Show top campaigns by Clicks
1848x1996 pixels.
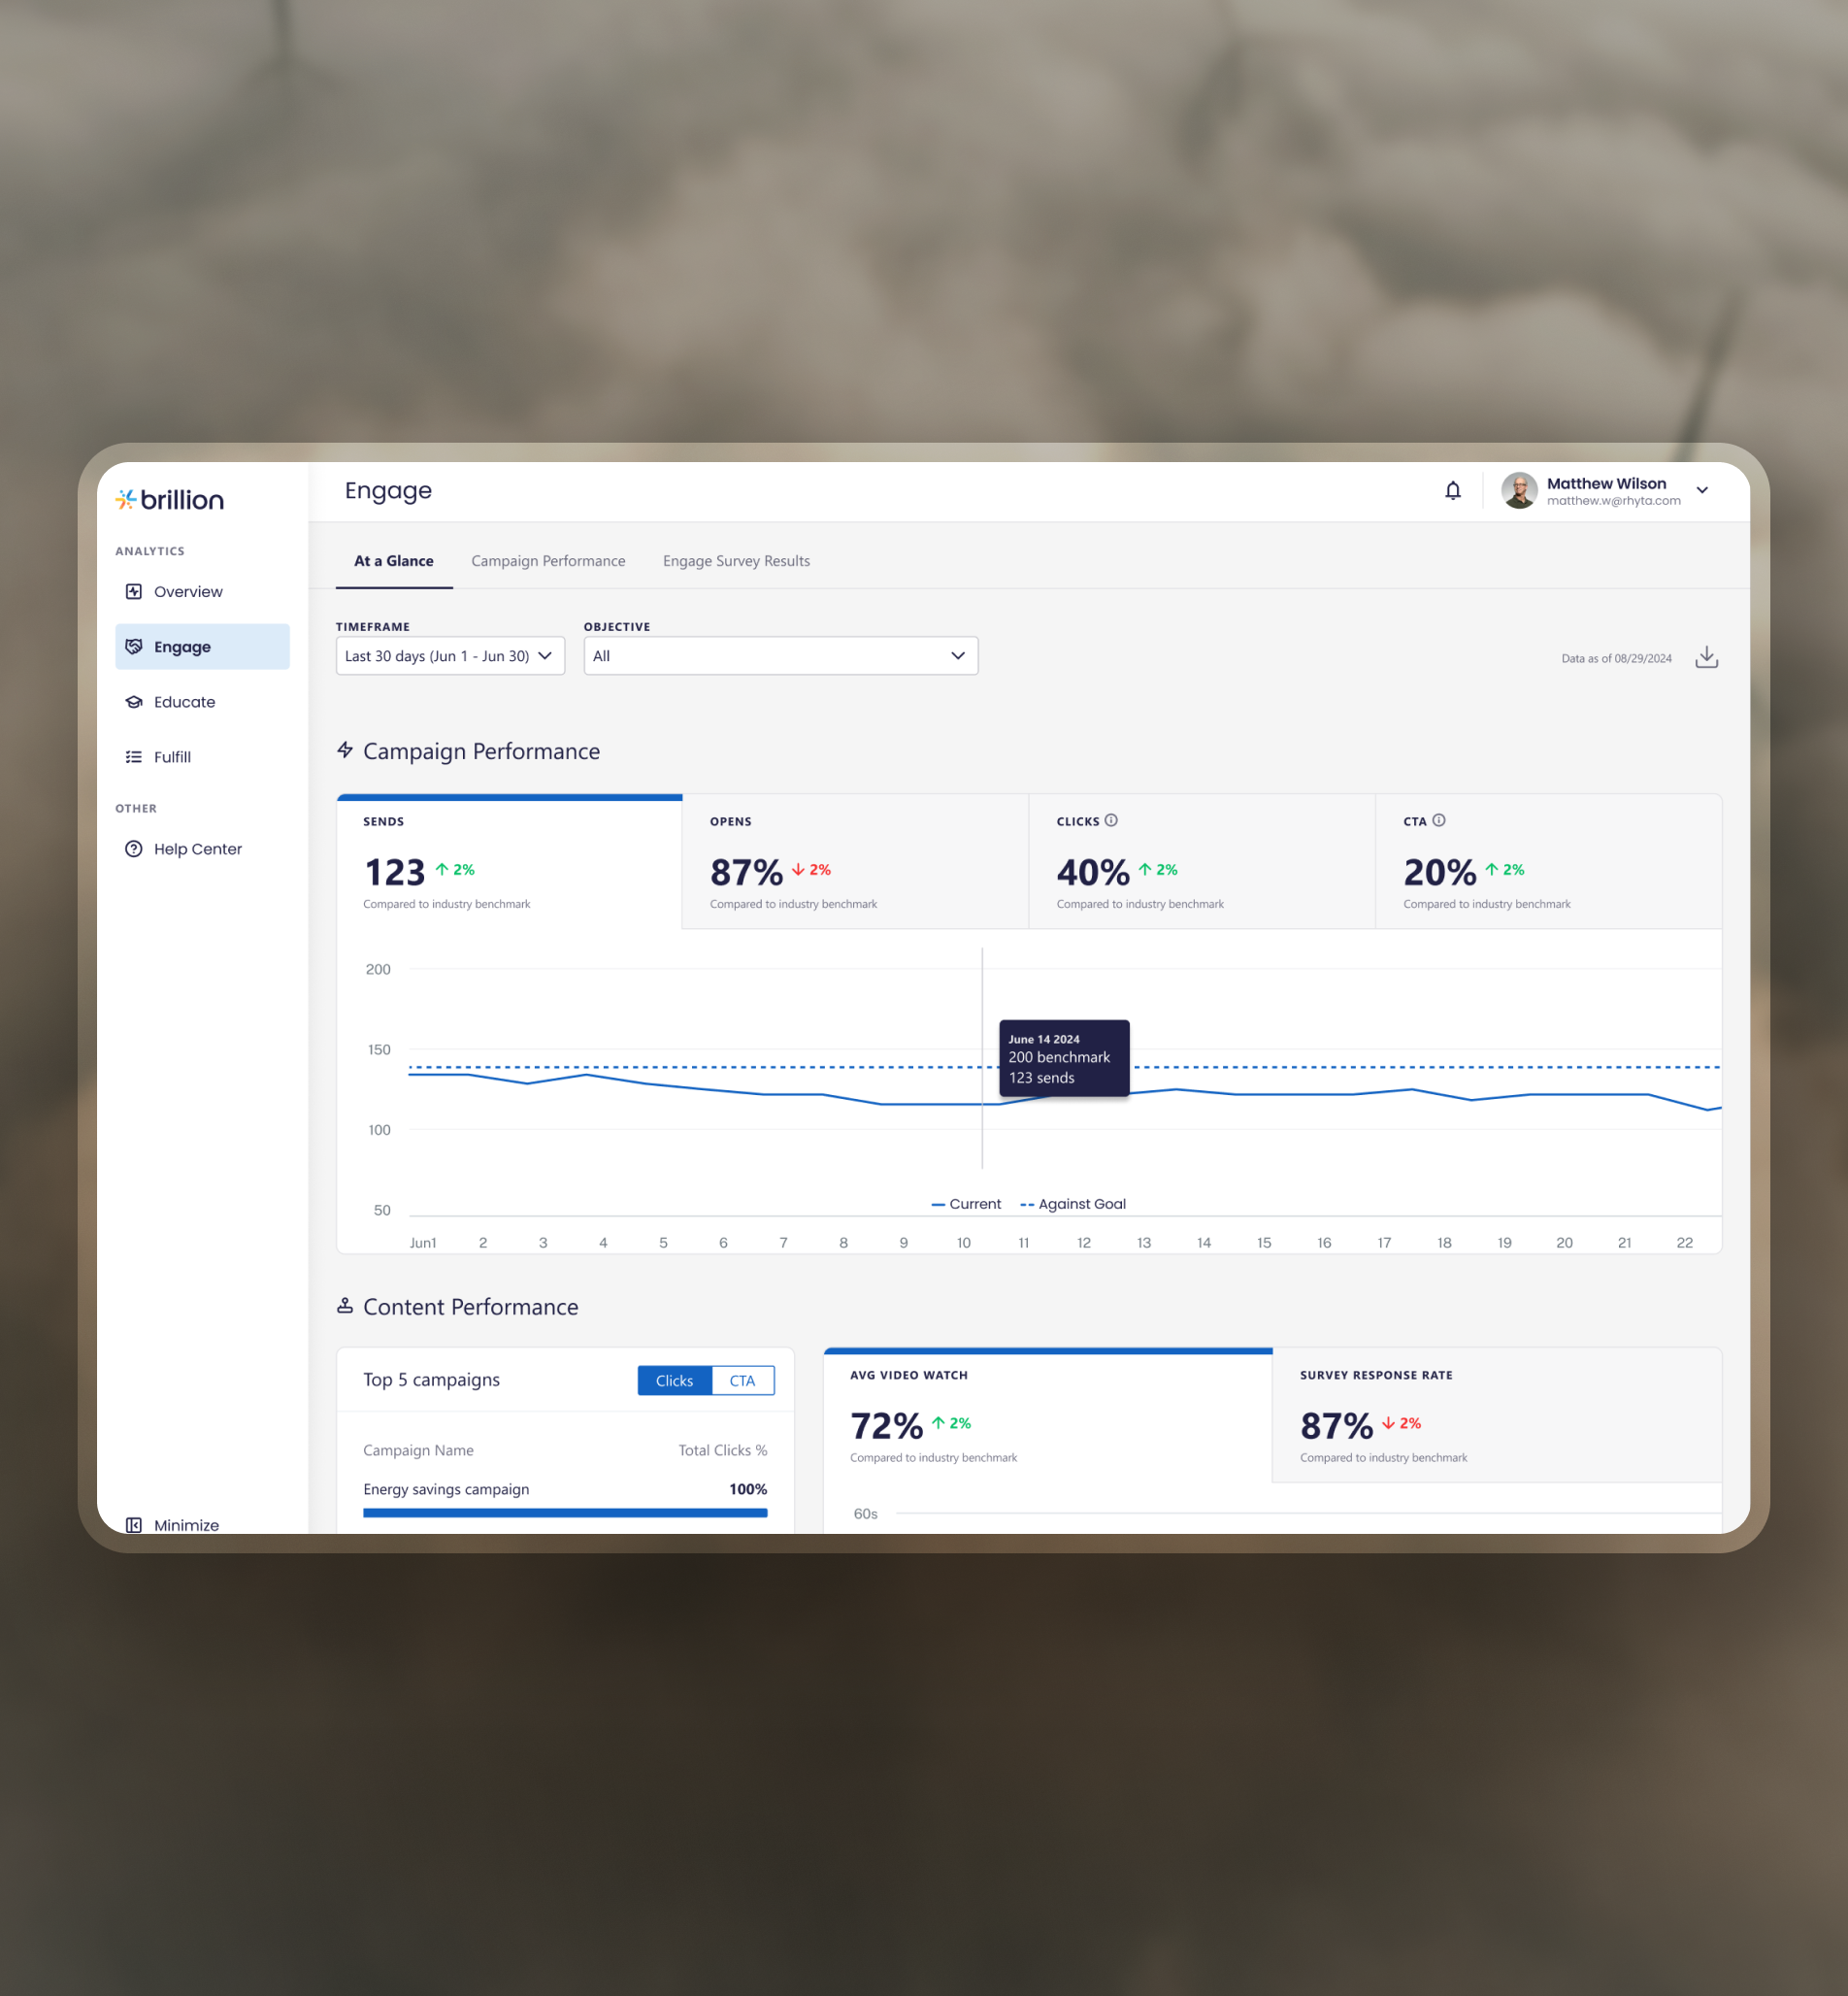[x=675, y=1381]
